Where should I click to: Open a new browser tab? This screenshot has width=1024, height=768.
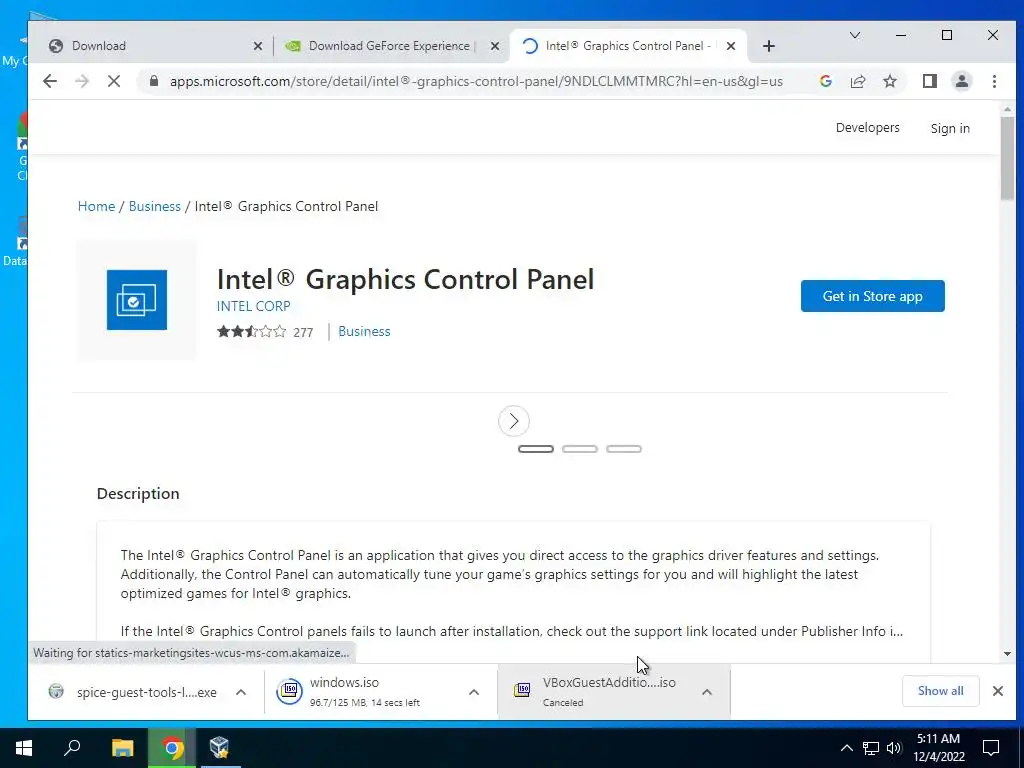pyautogui.click(x=769, y=46)
